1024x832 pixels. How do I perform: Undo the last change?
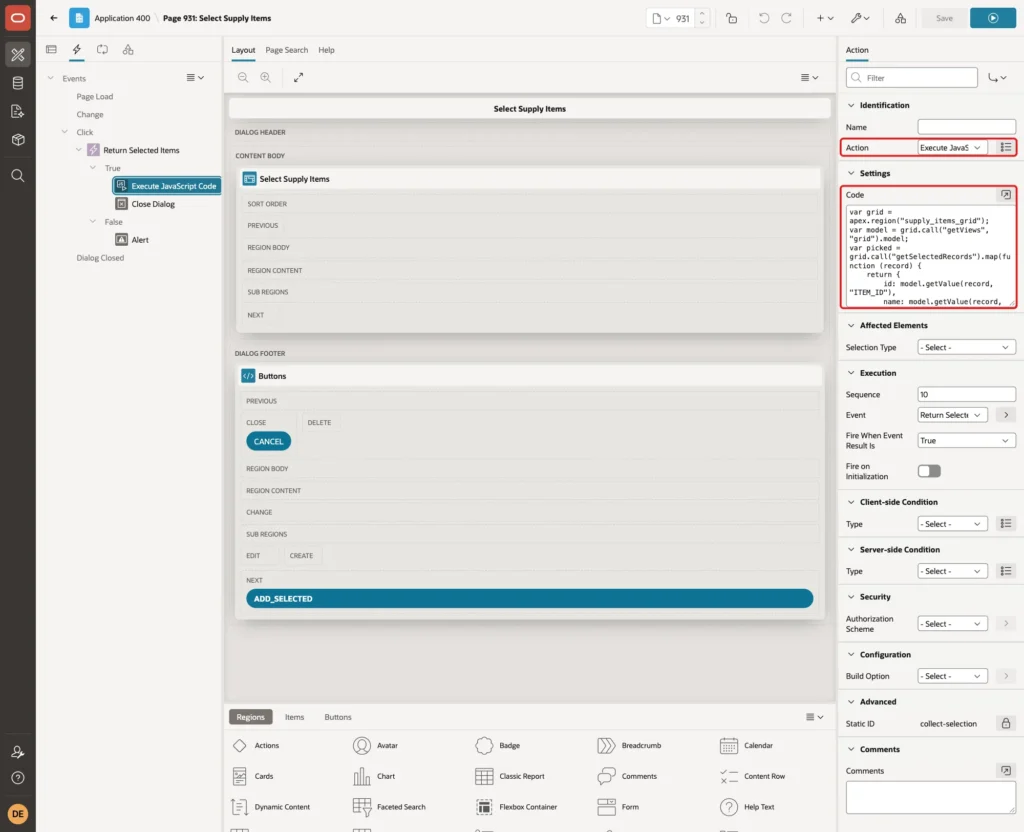tap(763, 18)
